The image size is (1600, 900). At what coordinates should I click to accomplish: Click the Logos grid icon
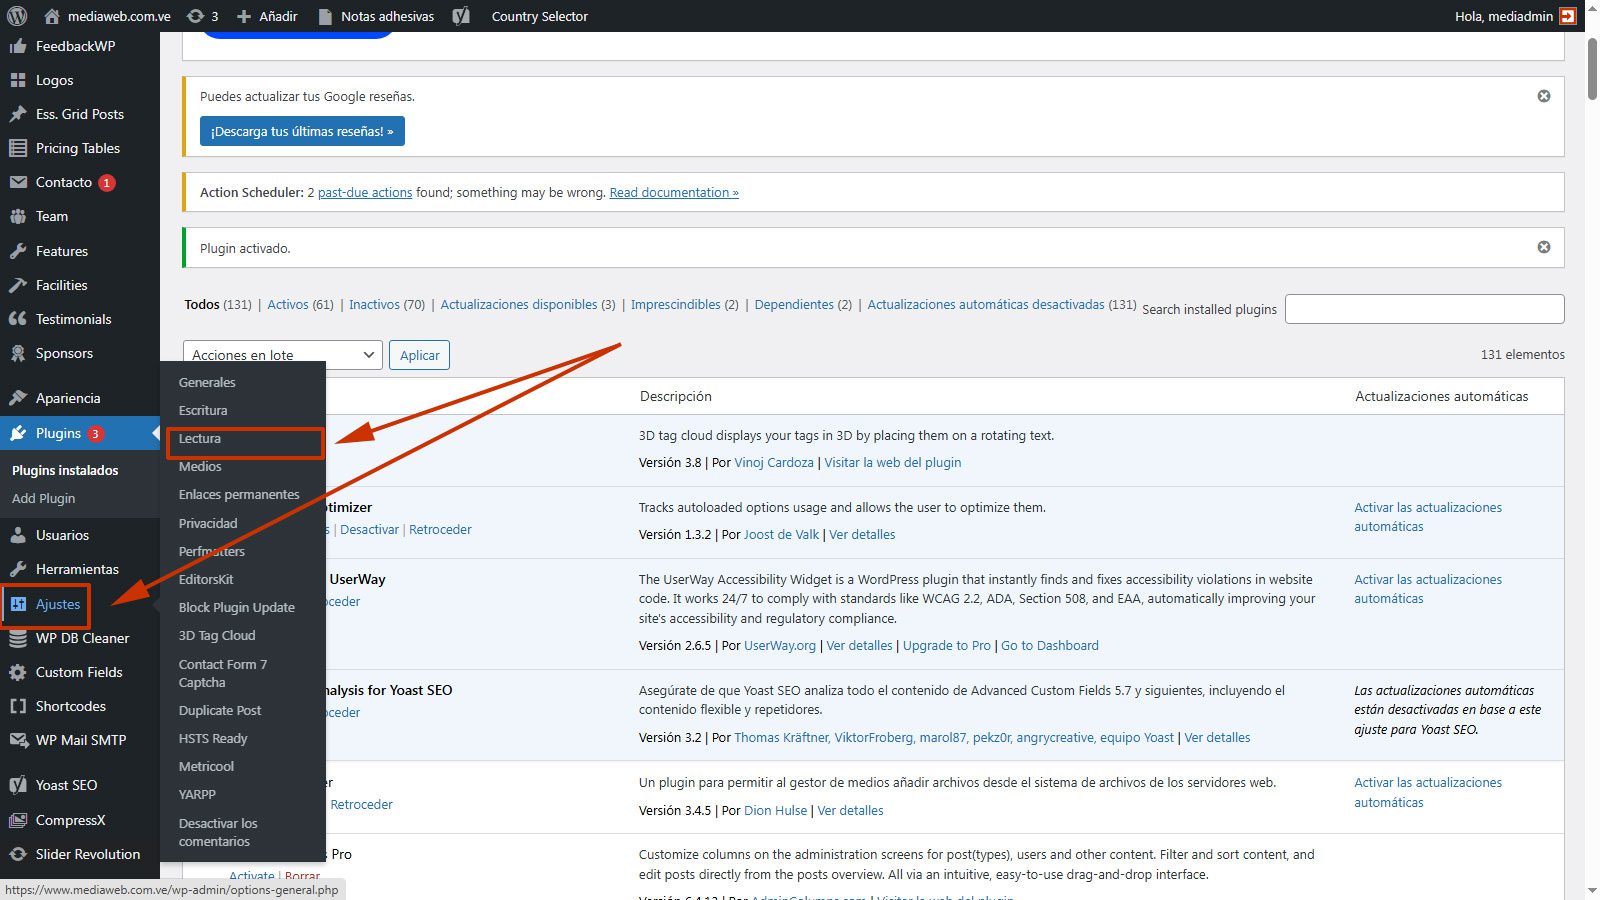(18, 80)
